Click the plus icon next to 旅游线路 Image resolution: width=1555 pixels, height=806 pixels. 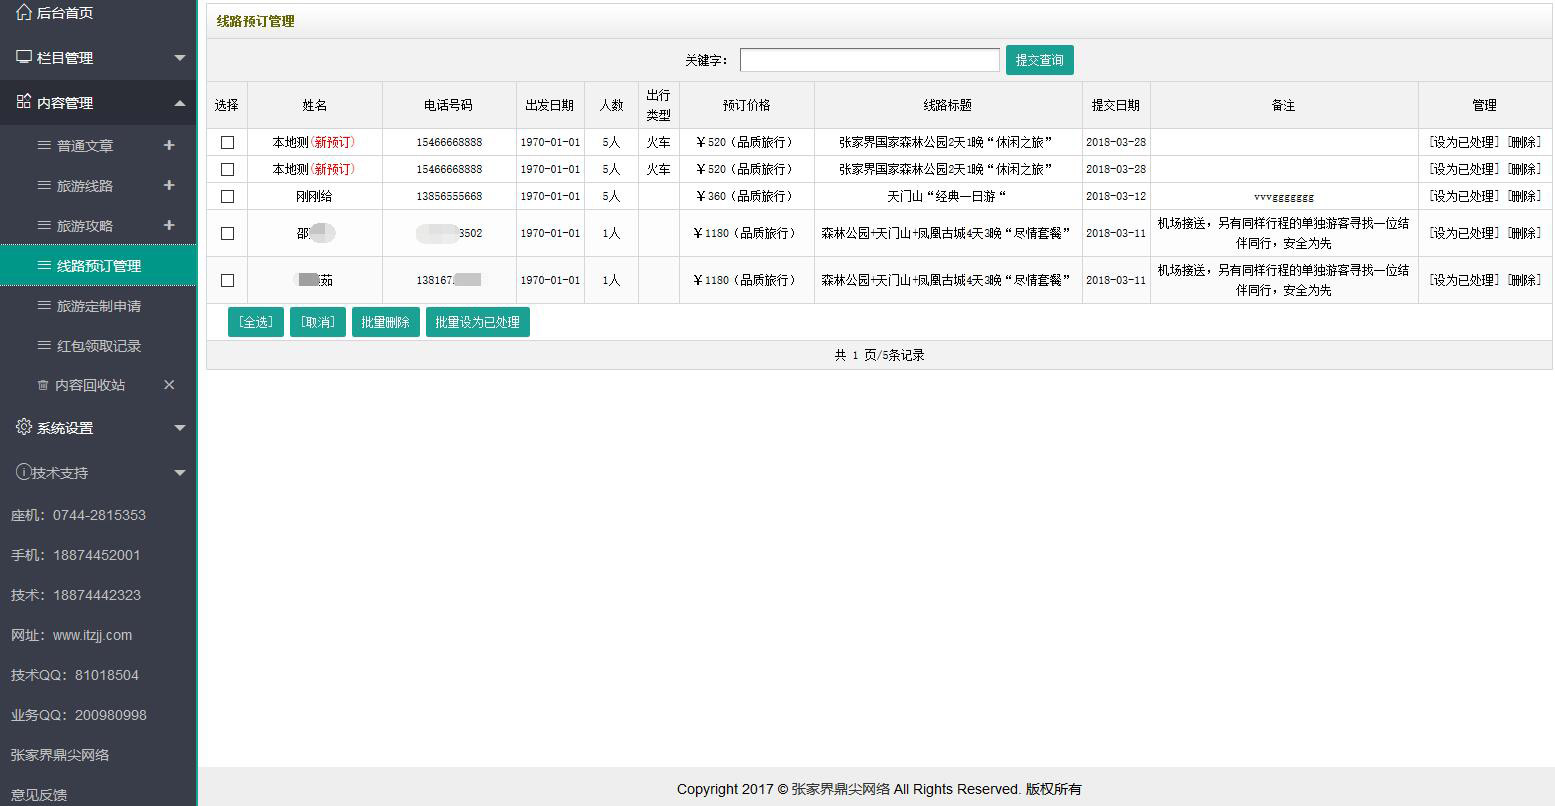pyautogui.click(x=169, y=185)
